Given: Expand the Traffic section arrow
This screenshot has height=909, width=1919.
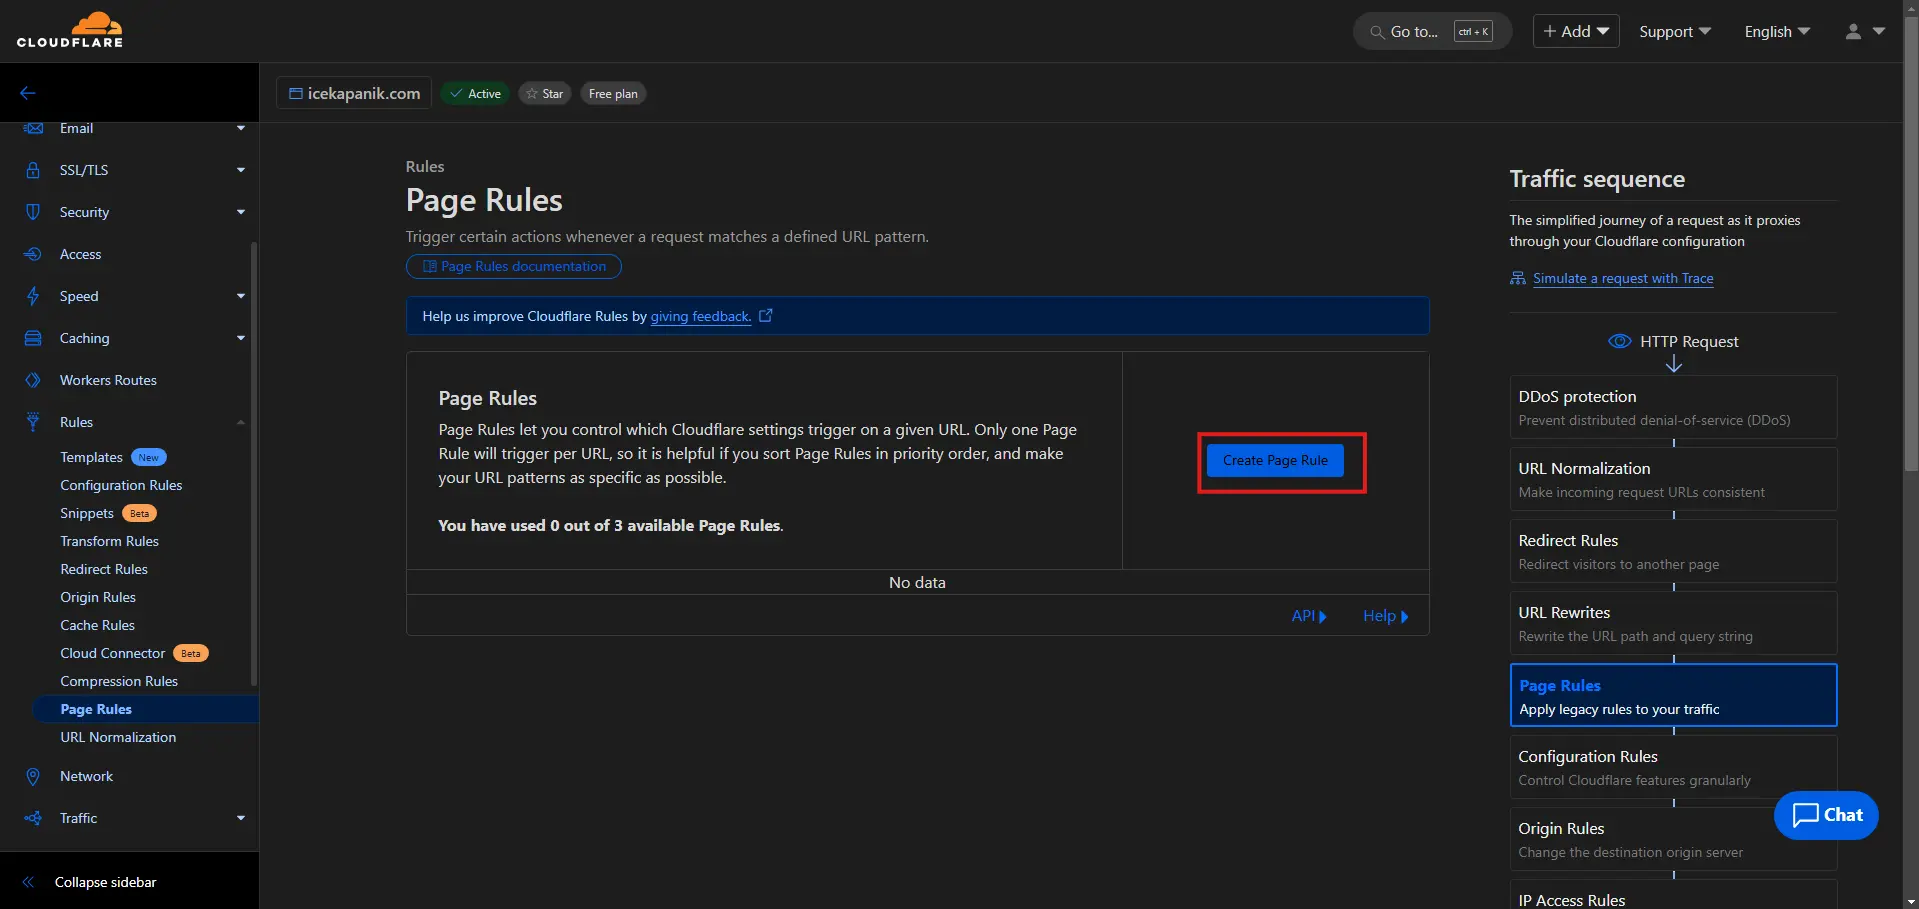Looking at the screenshot, I should click(x=241, y=818).
